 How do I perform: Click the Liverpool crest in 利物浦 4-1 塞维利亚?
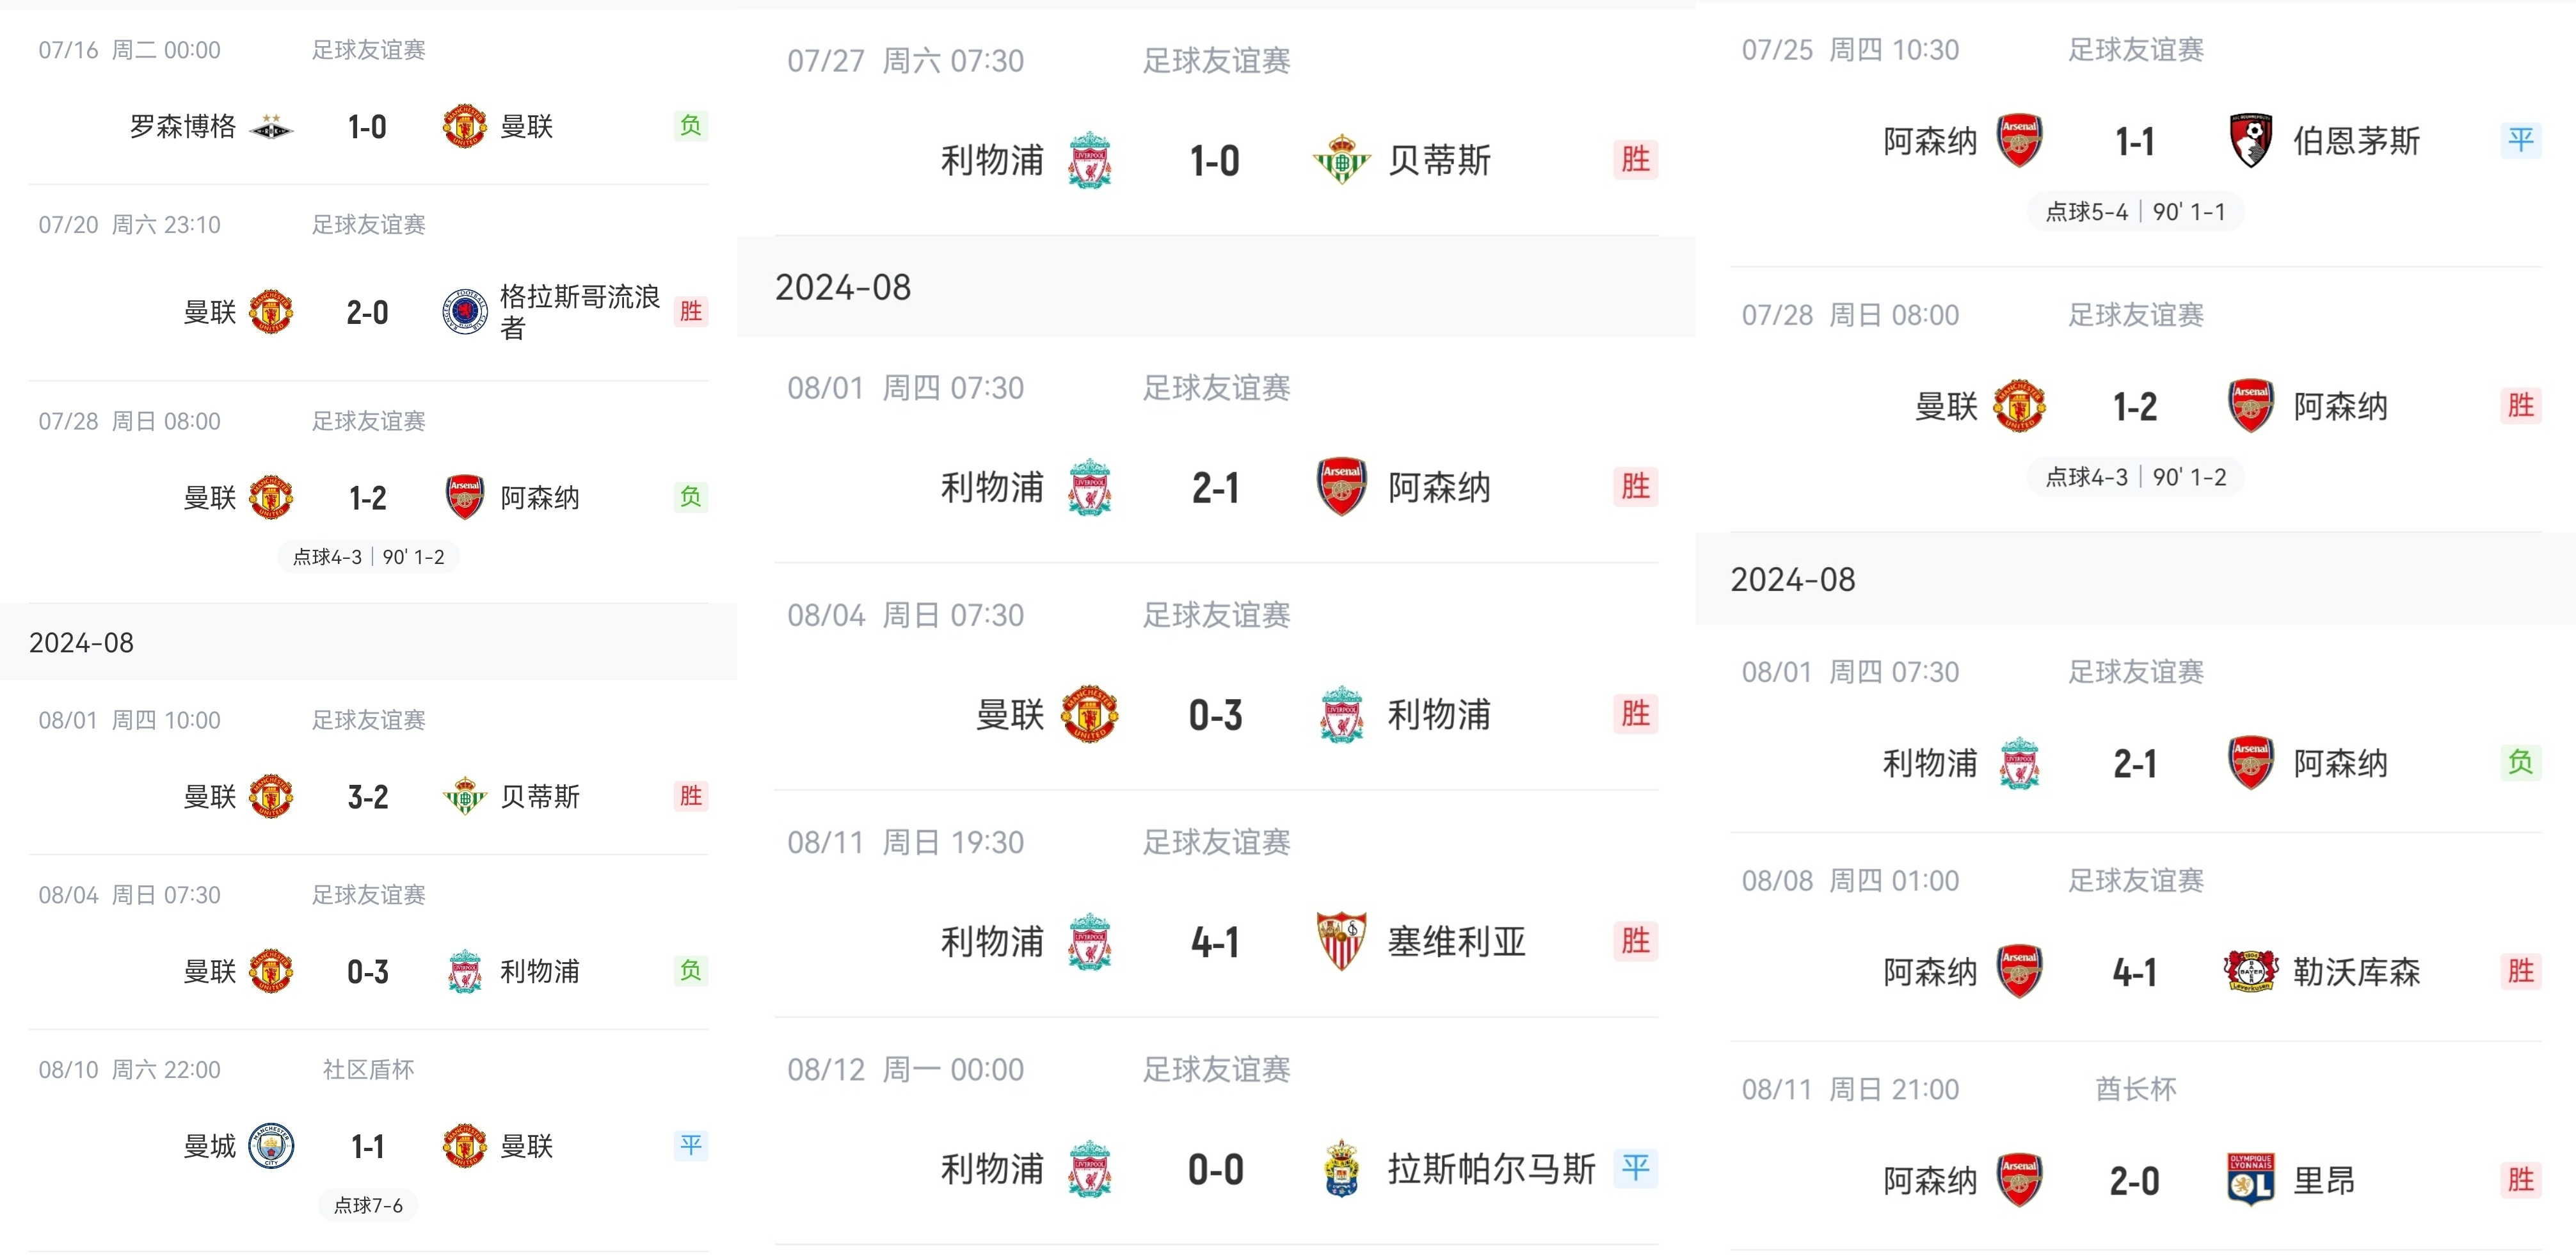(1089, 941)
